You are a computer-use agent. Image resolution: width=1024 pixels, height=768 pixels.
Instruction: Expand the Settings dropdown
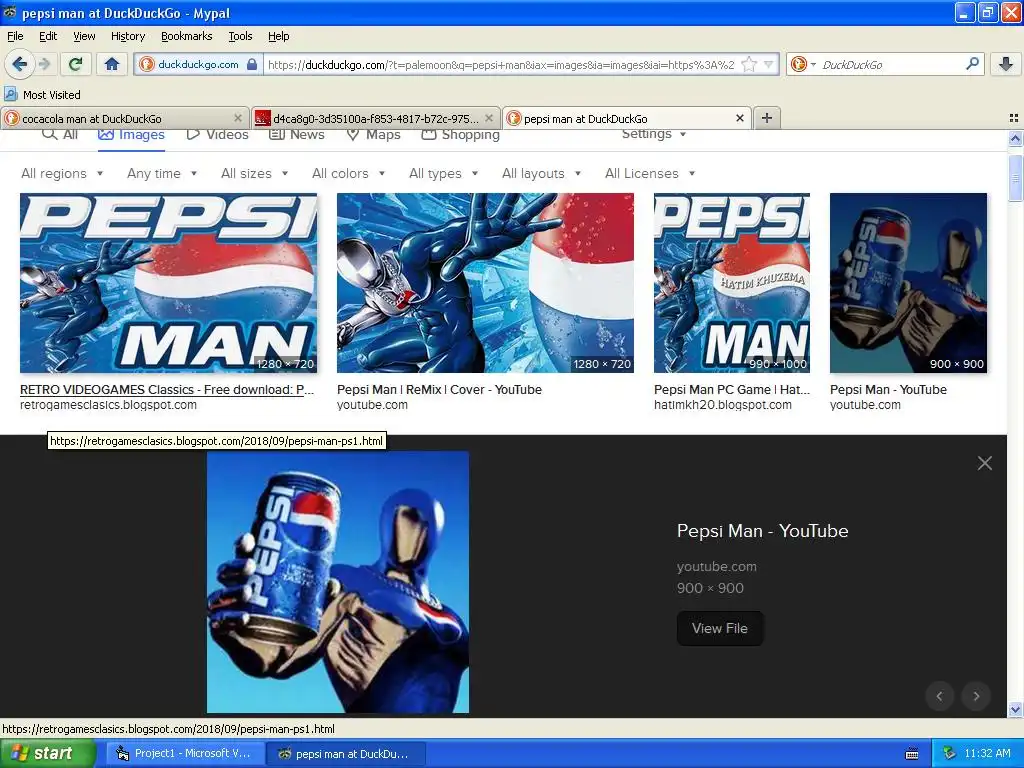point(654,134)
